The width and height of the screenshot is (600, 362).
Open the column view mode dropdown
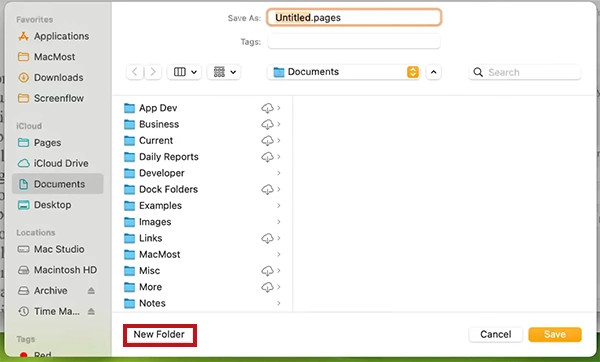(x=185, y=72)
